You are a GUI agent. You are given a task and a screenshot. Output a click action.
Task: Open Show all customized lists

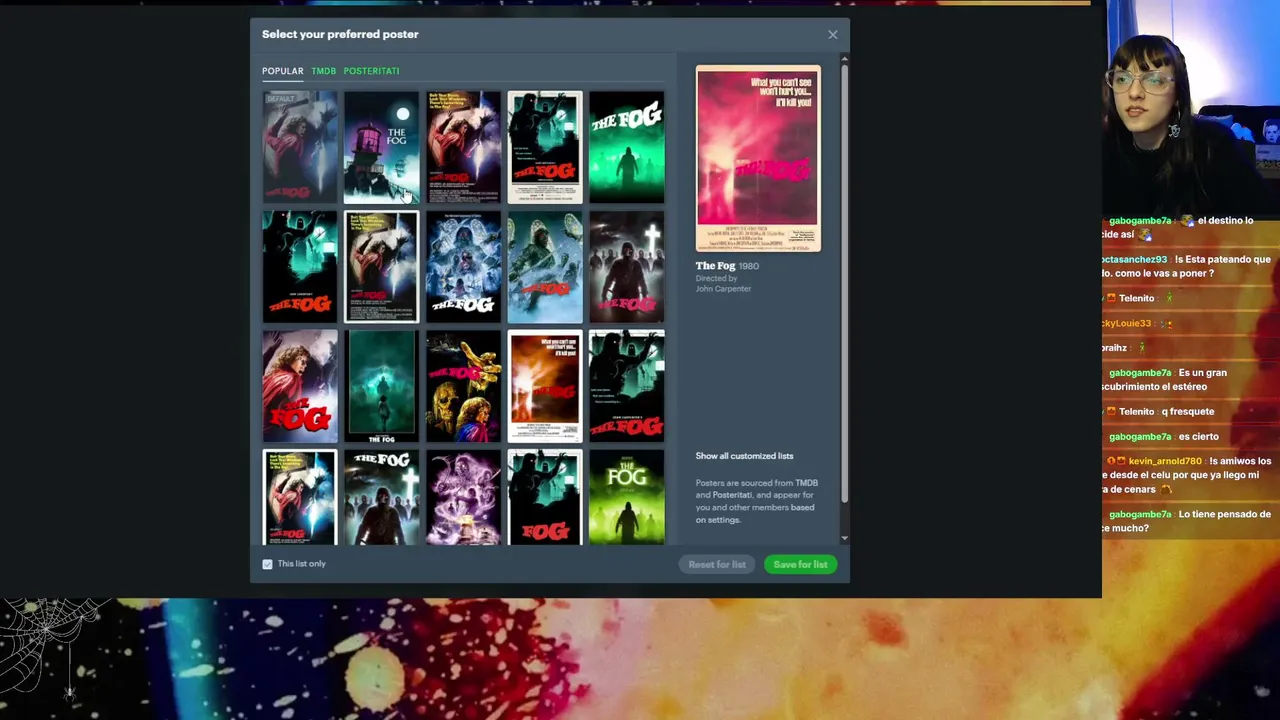click(744, 456)
